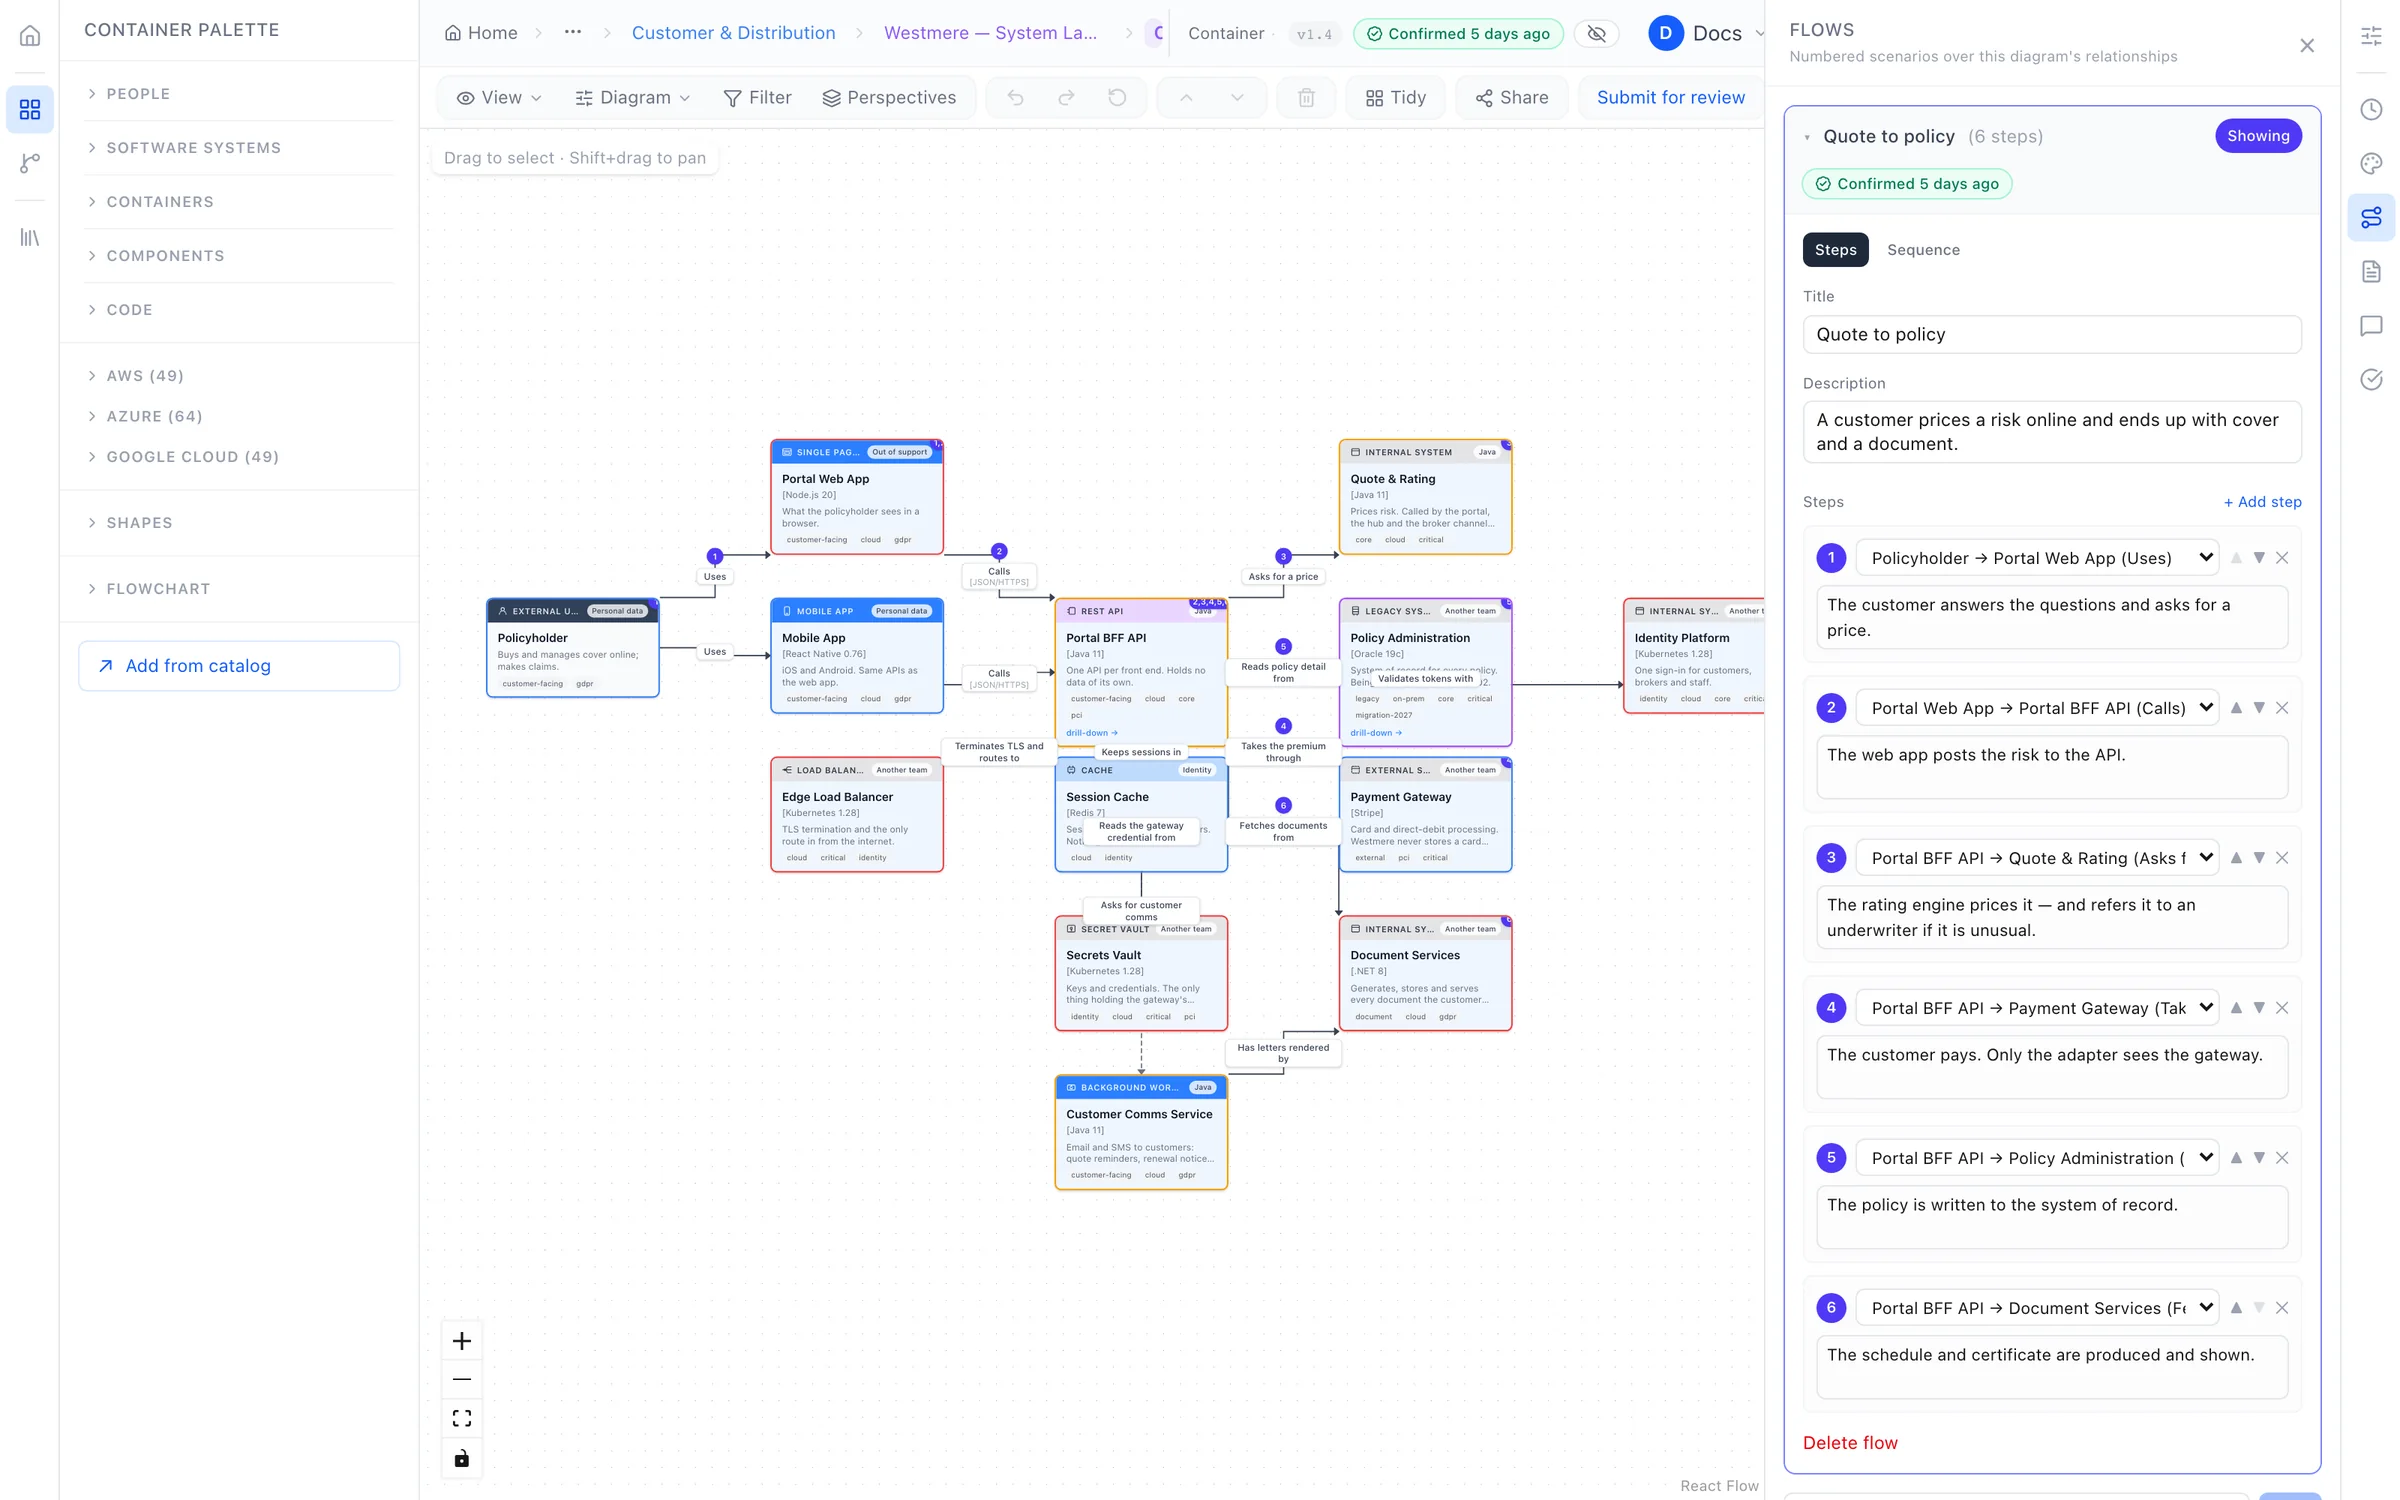This screenshot has width=2400, height=1500.
Task: Open the comments speech bubble icon
Action: point(2371,325)
